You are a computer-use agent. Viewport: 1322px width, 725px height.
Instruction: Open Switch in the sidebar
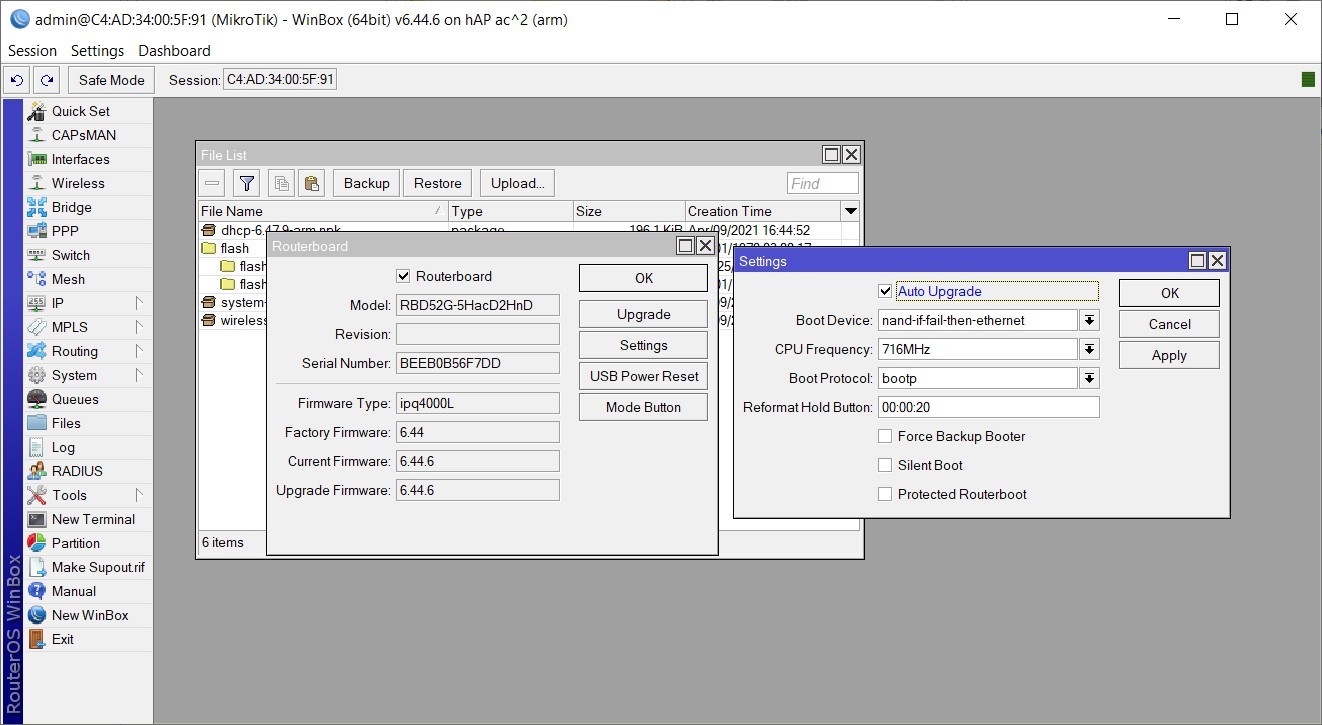coord(88,255)
